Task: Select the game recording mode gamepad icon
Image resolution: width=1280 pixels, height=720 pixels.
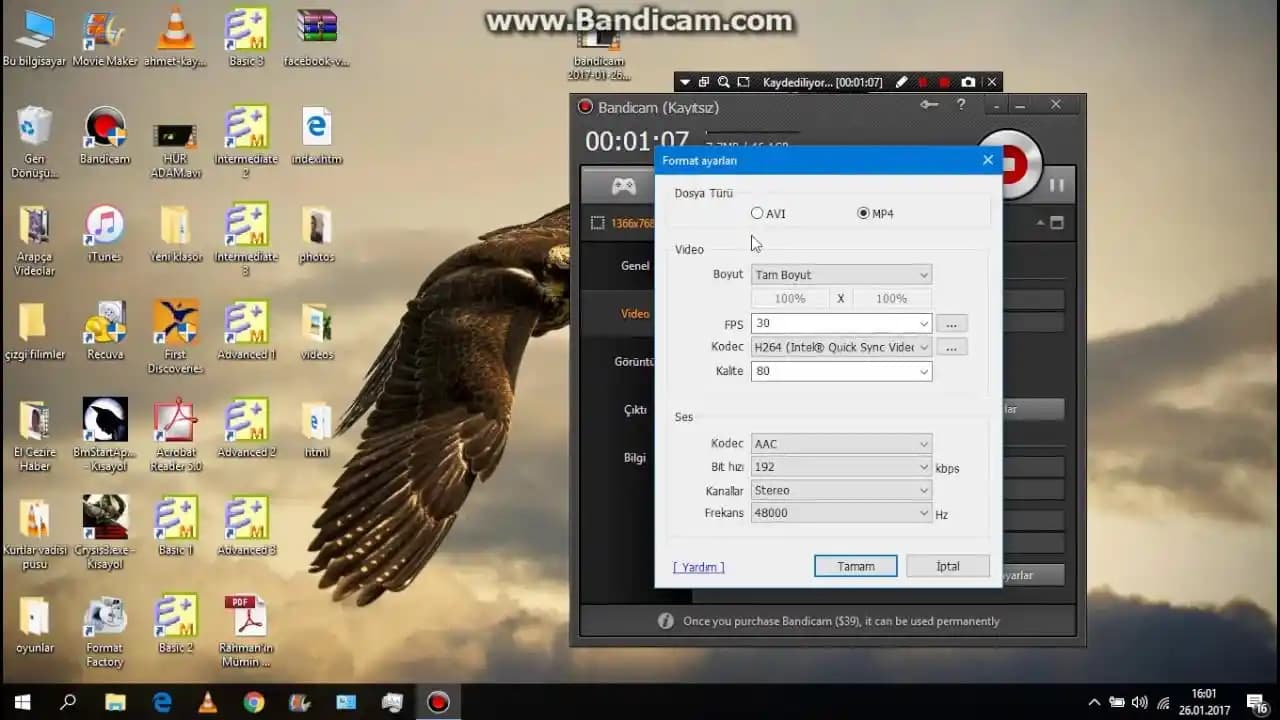Action: click(x=624, y=186)
